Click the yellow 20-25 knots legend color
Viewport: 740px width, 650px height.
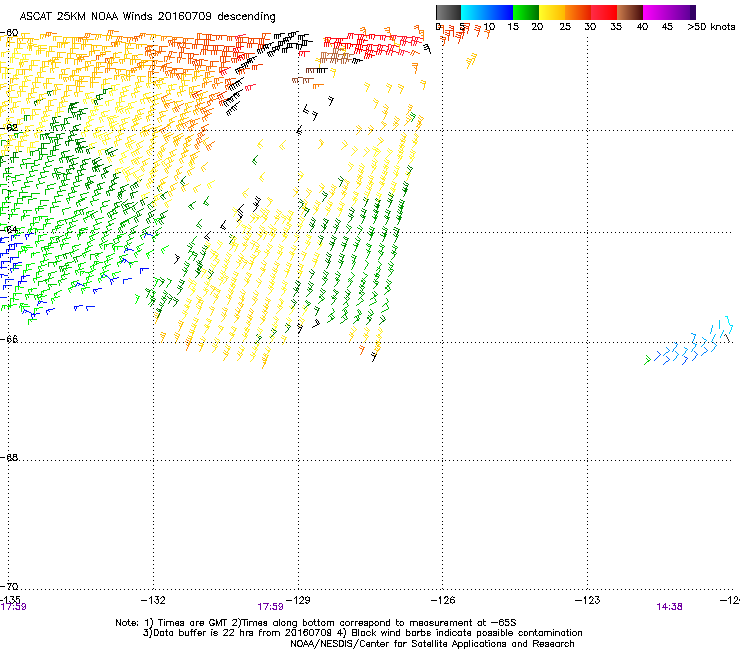[x=552, y=12]
